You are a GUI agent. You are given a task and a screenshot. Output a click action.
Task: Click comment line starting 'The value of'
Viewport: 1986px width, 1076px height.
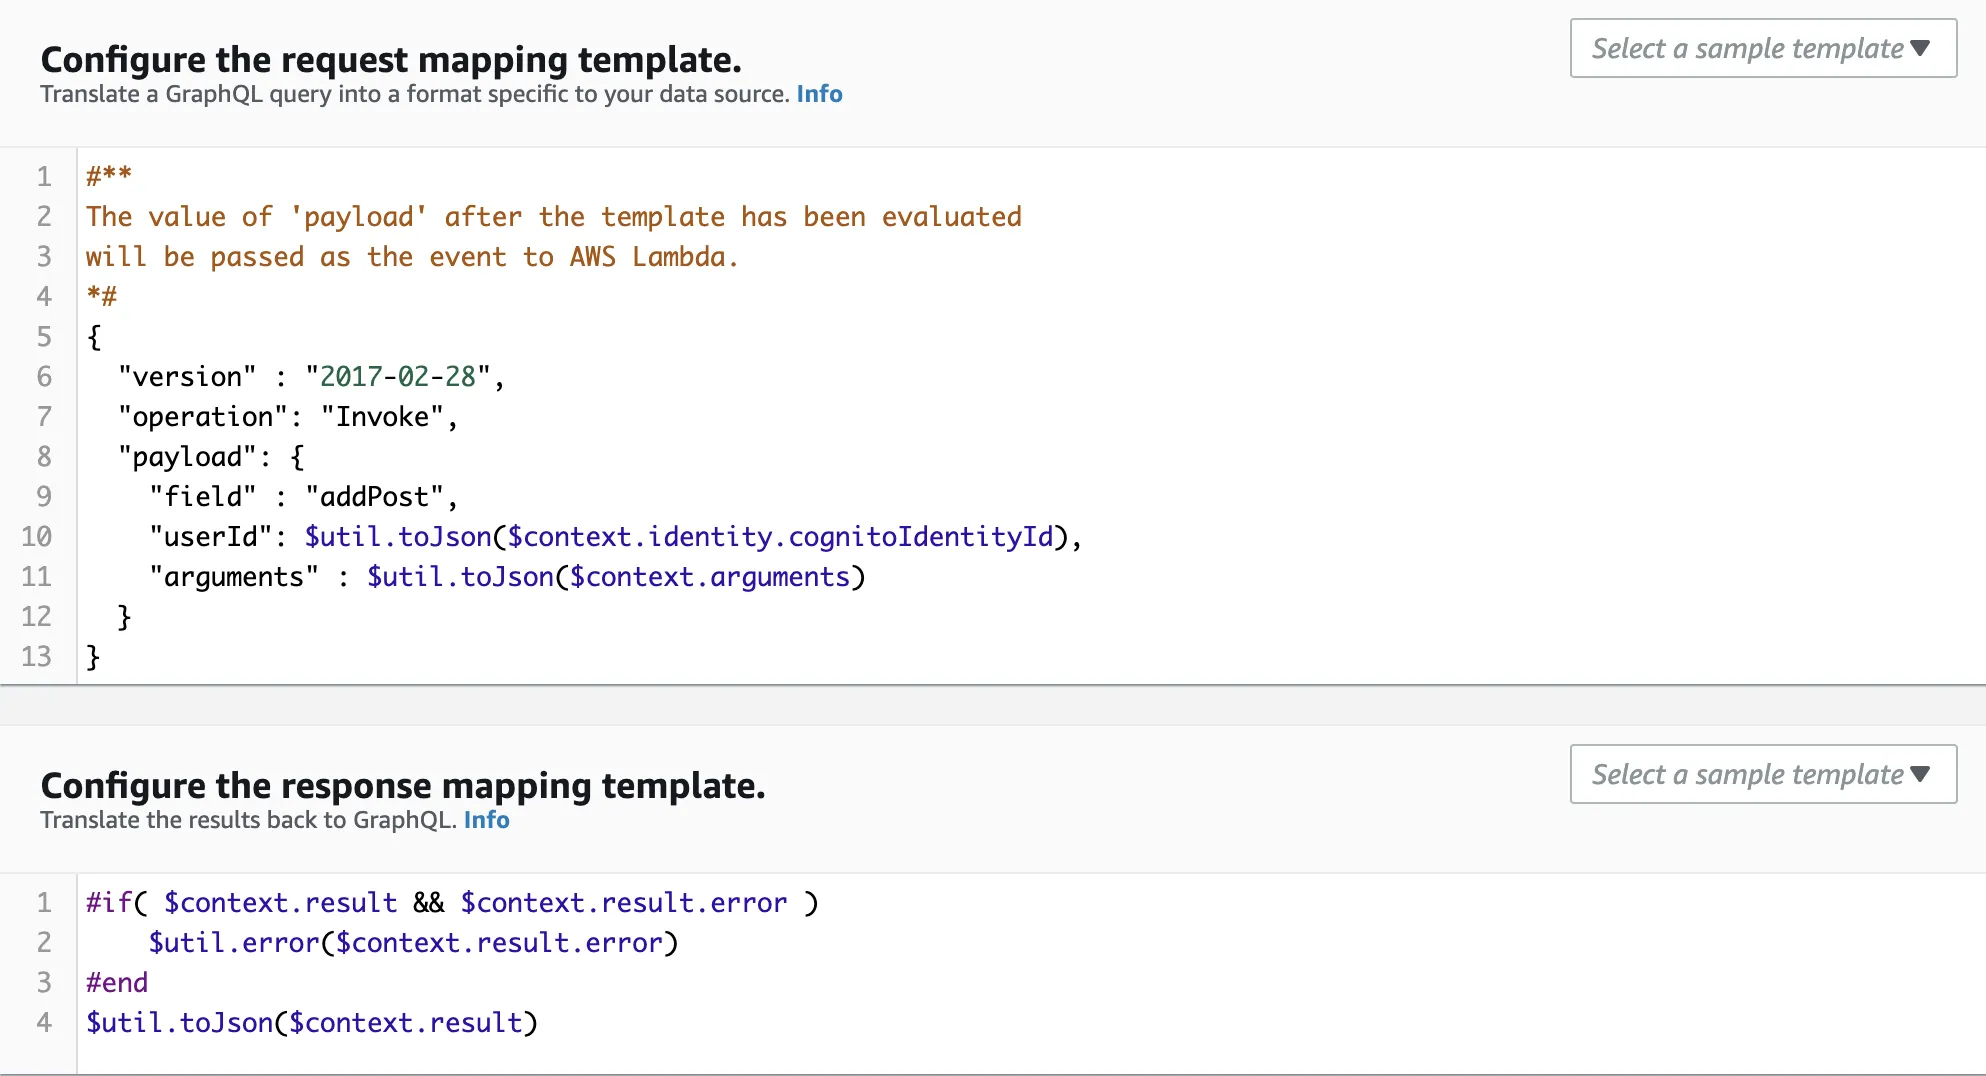click(x=553, y=217)
